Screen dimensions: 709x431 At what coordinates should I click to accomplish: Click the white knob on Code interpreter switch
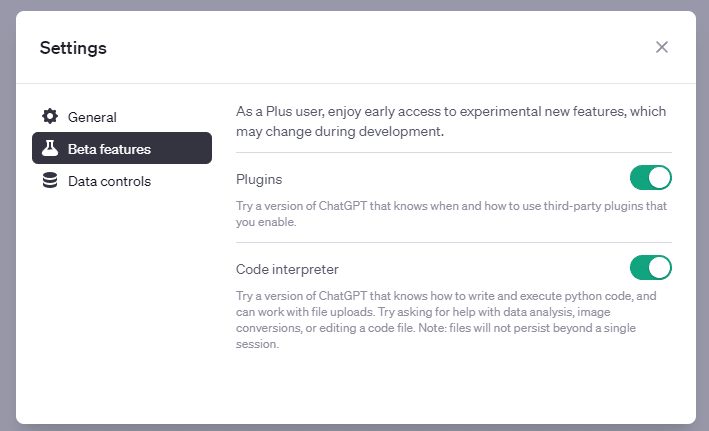coord(660,268)
